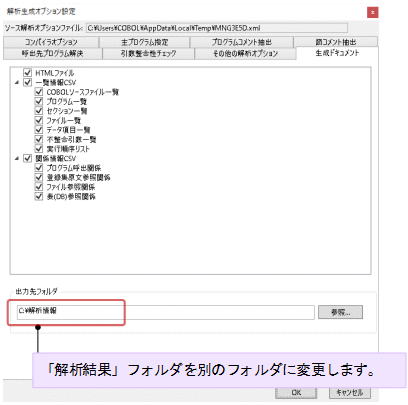This screenshot has width=408, height=405.
Task: Switch to the 呼出先プログラム解決 tab
Action: pyautogui.click(x=53, y=53)
